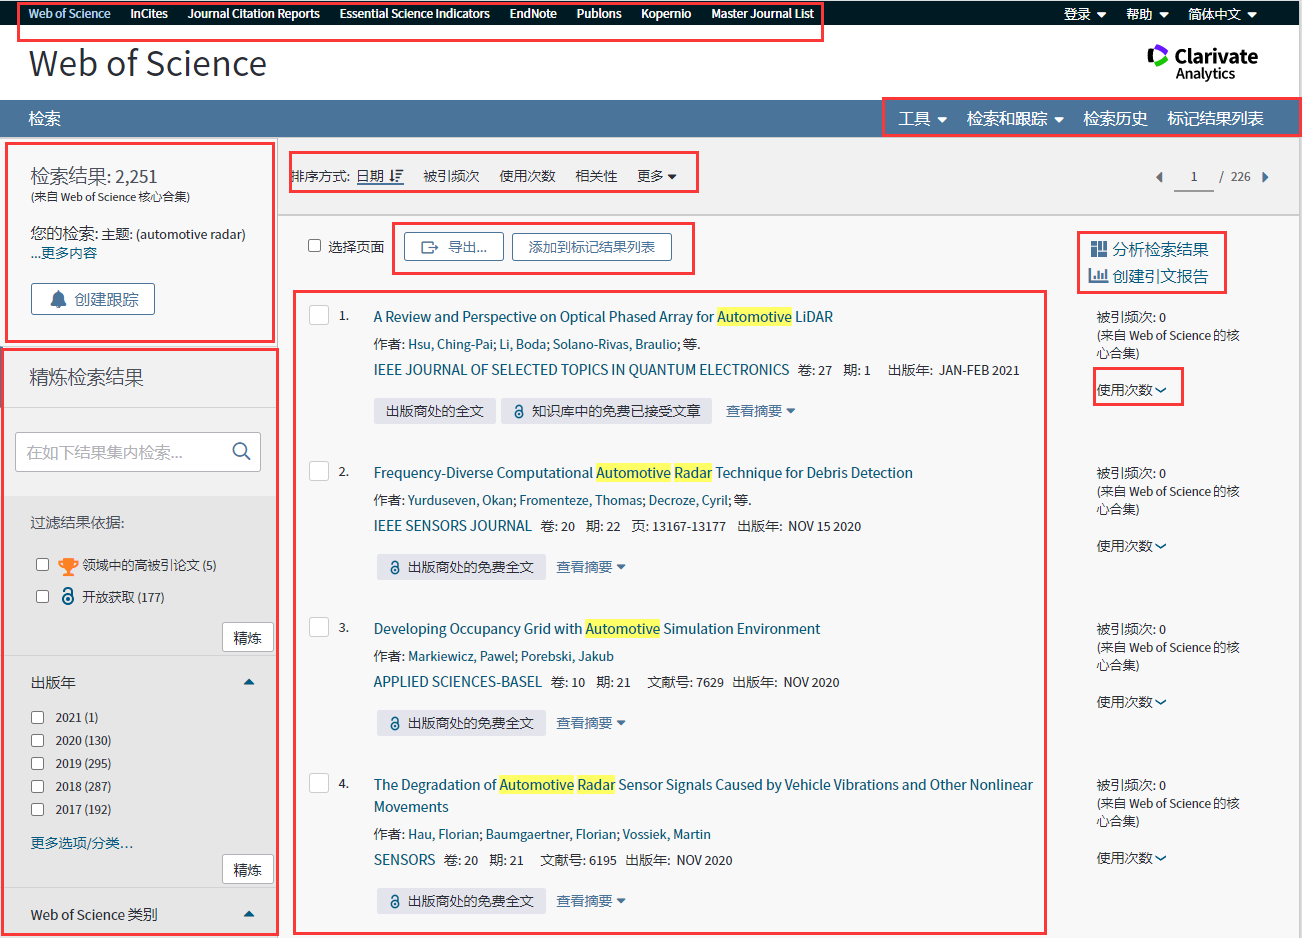Collapse the 出版年 filter section

pos(249,682)
